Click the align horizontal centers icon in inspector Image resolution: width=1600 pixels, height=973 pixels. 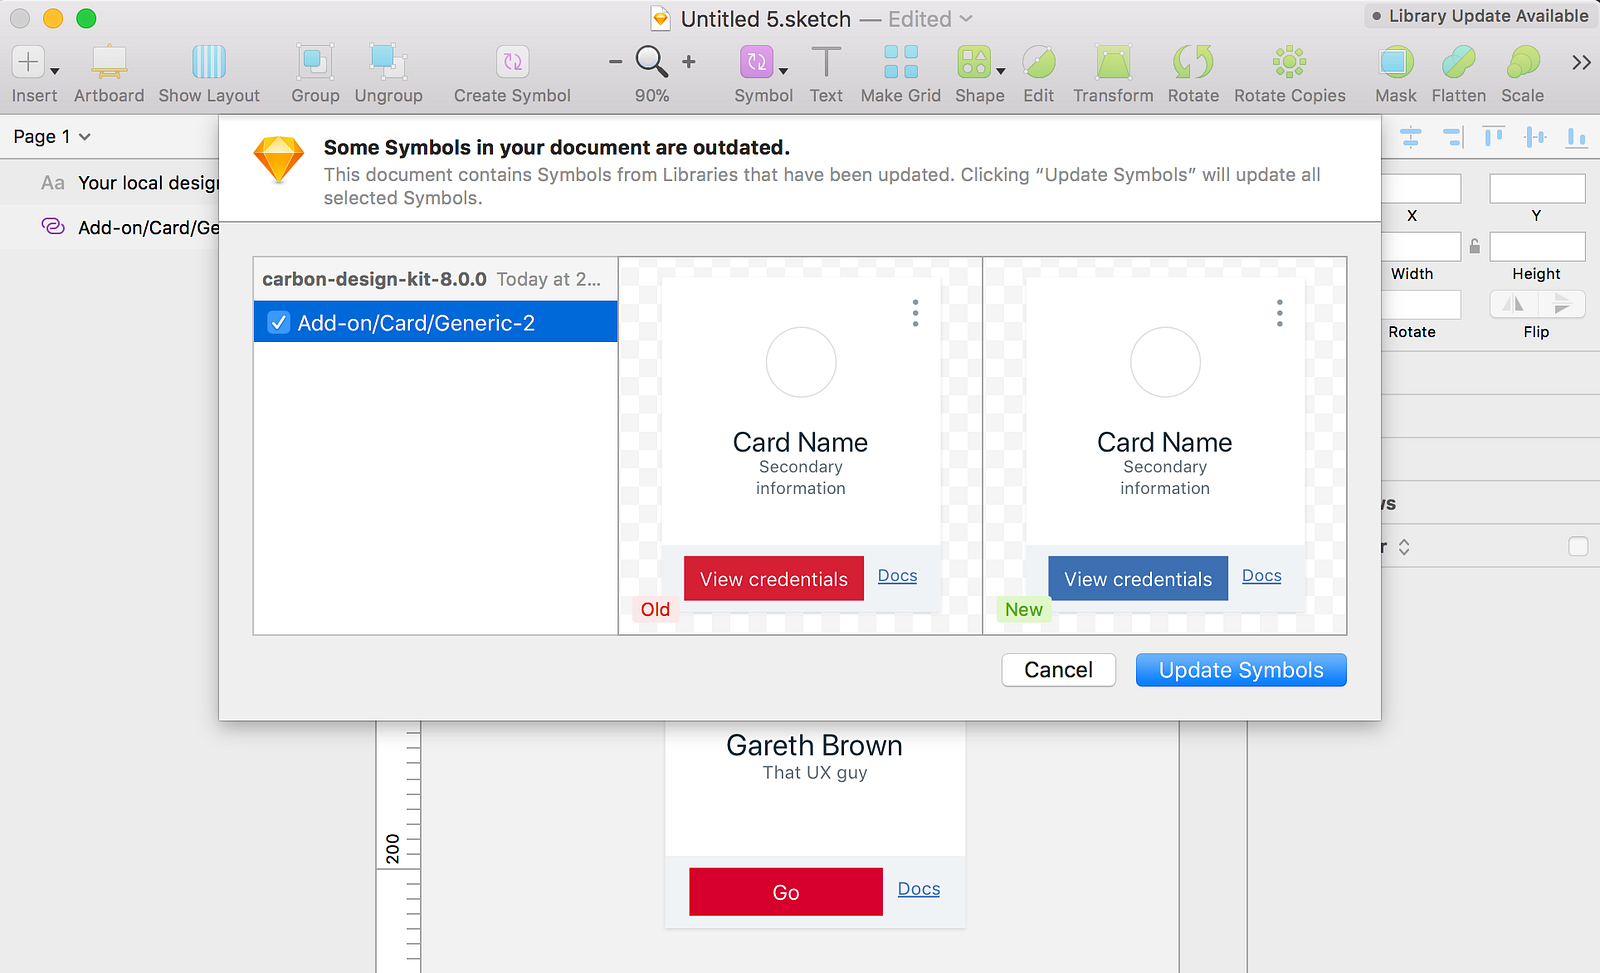tap(1411, 137)
